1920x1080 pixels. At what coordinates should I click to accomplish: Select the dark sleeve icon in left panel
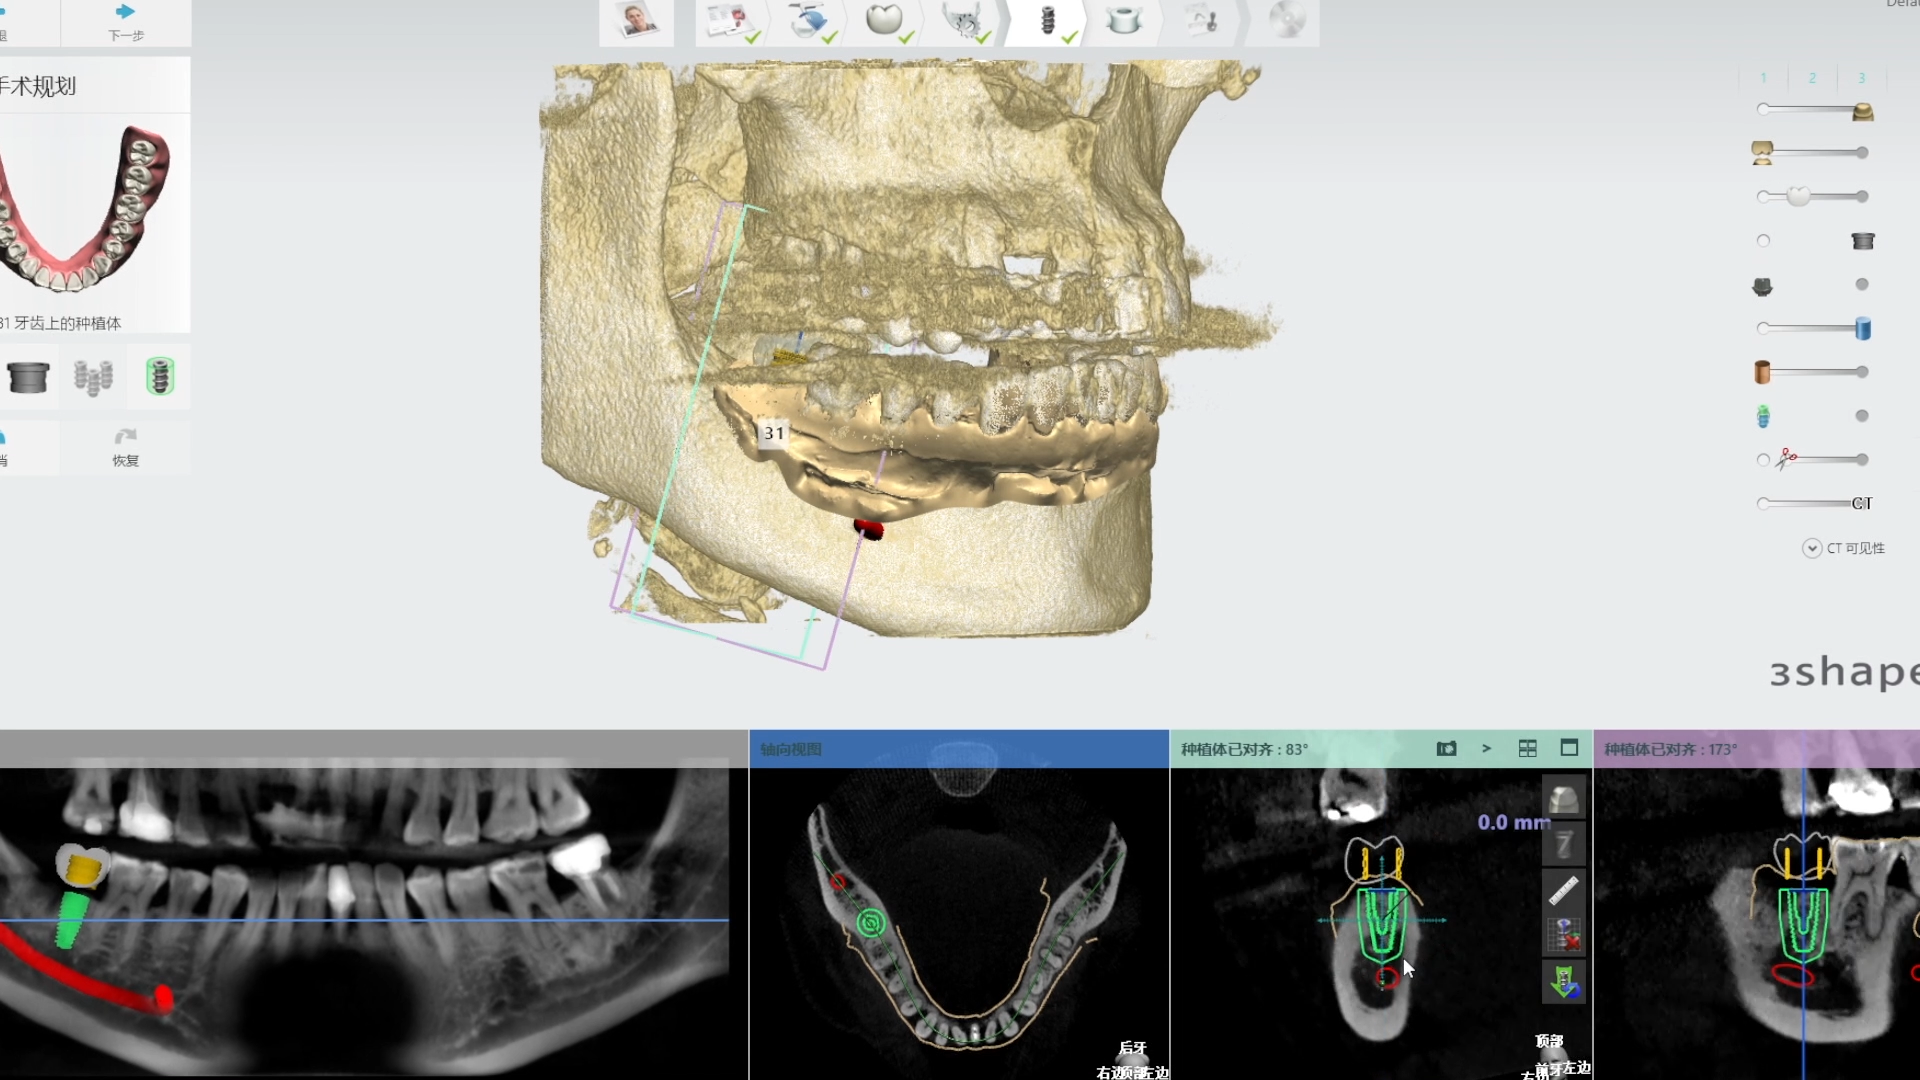28,377
